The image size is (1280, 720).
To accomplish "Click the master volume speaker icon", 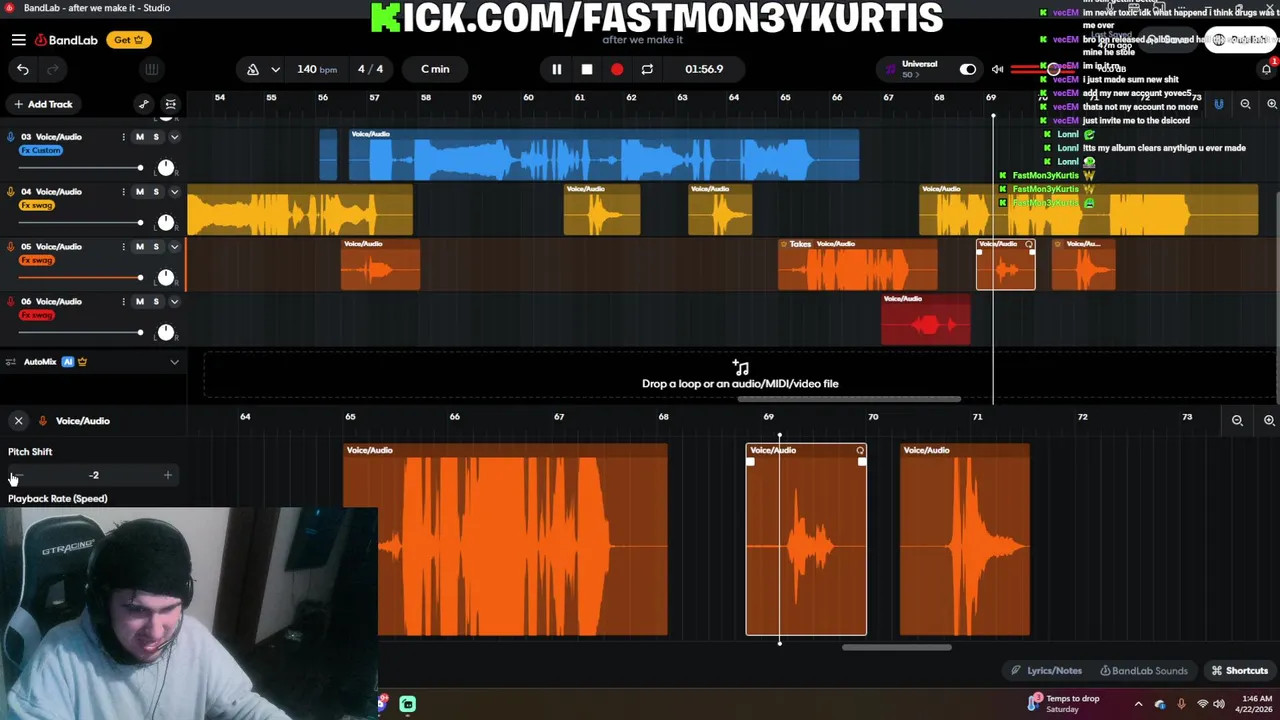I will [x=997, y=69].
